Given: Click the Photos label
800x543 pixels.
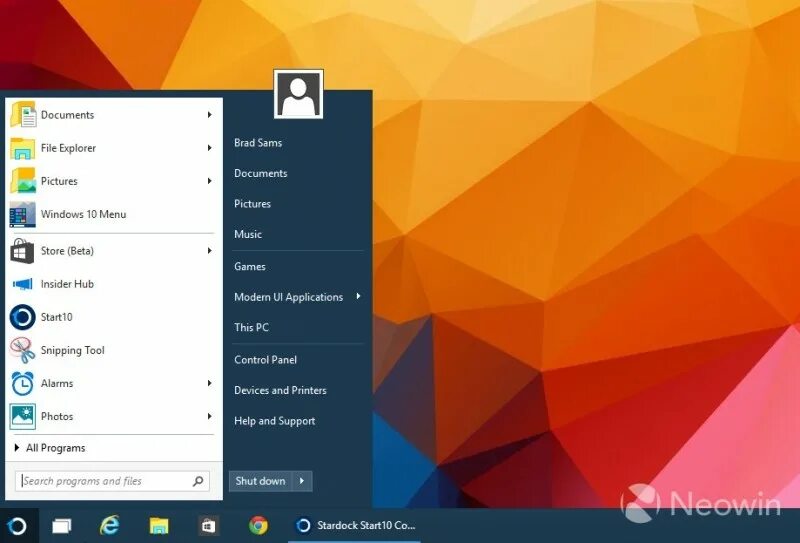Looking at the screenshot, I should point(57,416).
